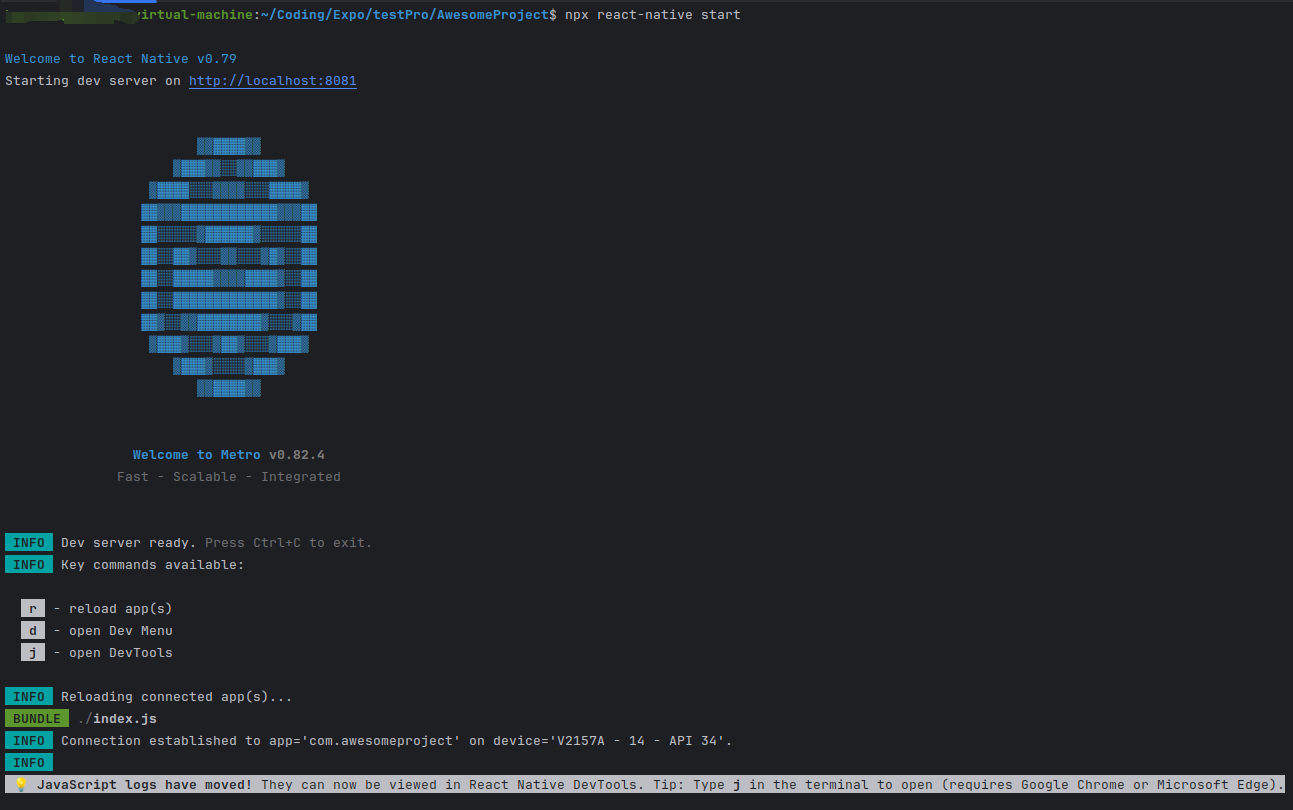
Task: Click the 'Press Ctrl+C to exit' hint text
Action: coord(288,542)
